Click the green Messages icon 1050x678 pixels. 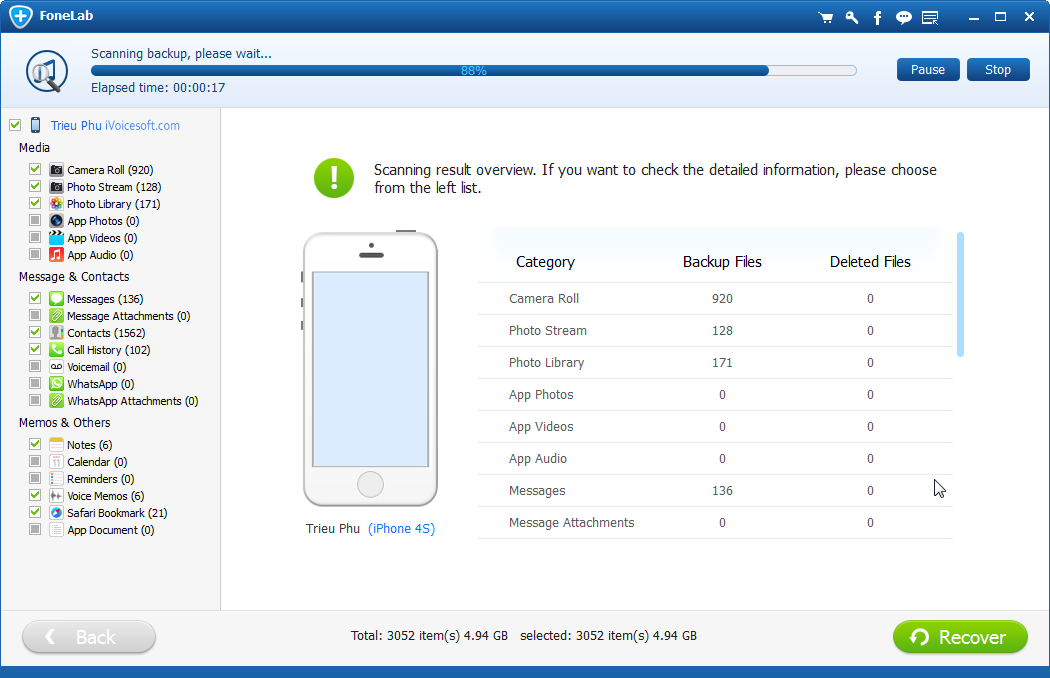click(x=57, y=299)
